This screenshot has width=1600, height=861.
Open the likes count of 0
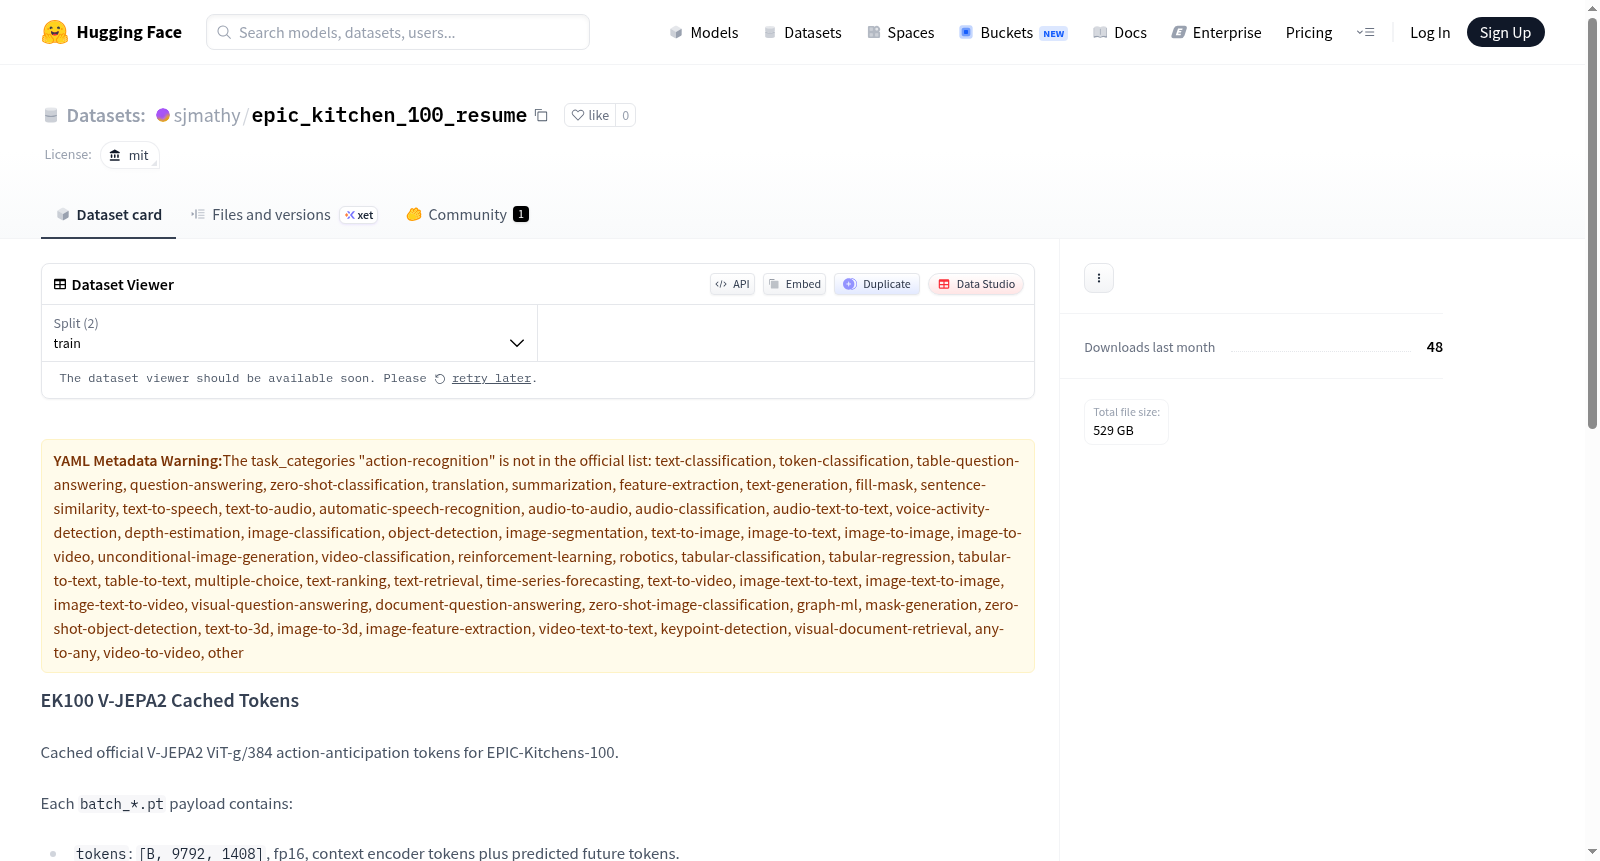pos(626,115)
